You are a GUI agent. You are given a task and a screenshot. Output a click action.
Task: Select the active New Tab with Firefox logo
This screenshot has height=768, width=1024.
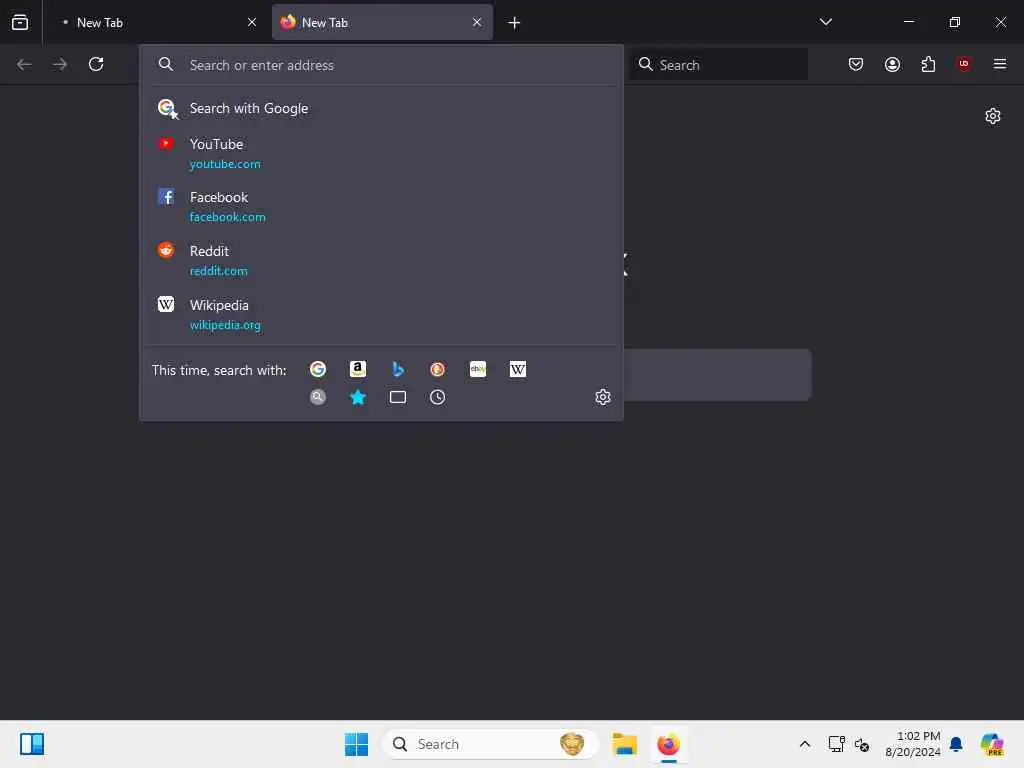(382, 22)
